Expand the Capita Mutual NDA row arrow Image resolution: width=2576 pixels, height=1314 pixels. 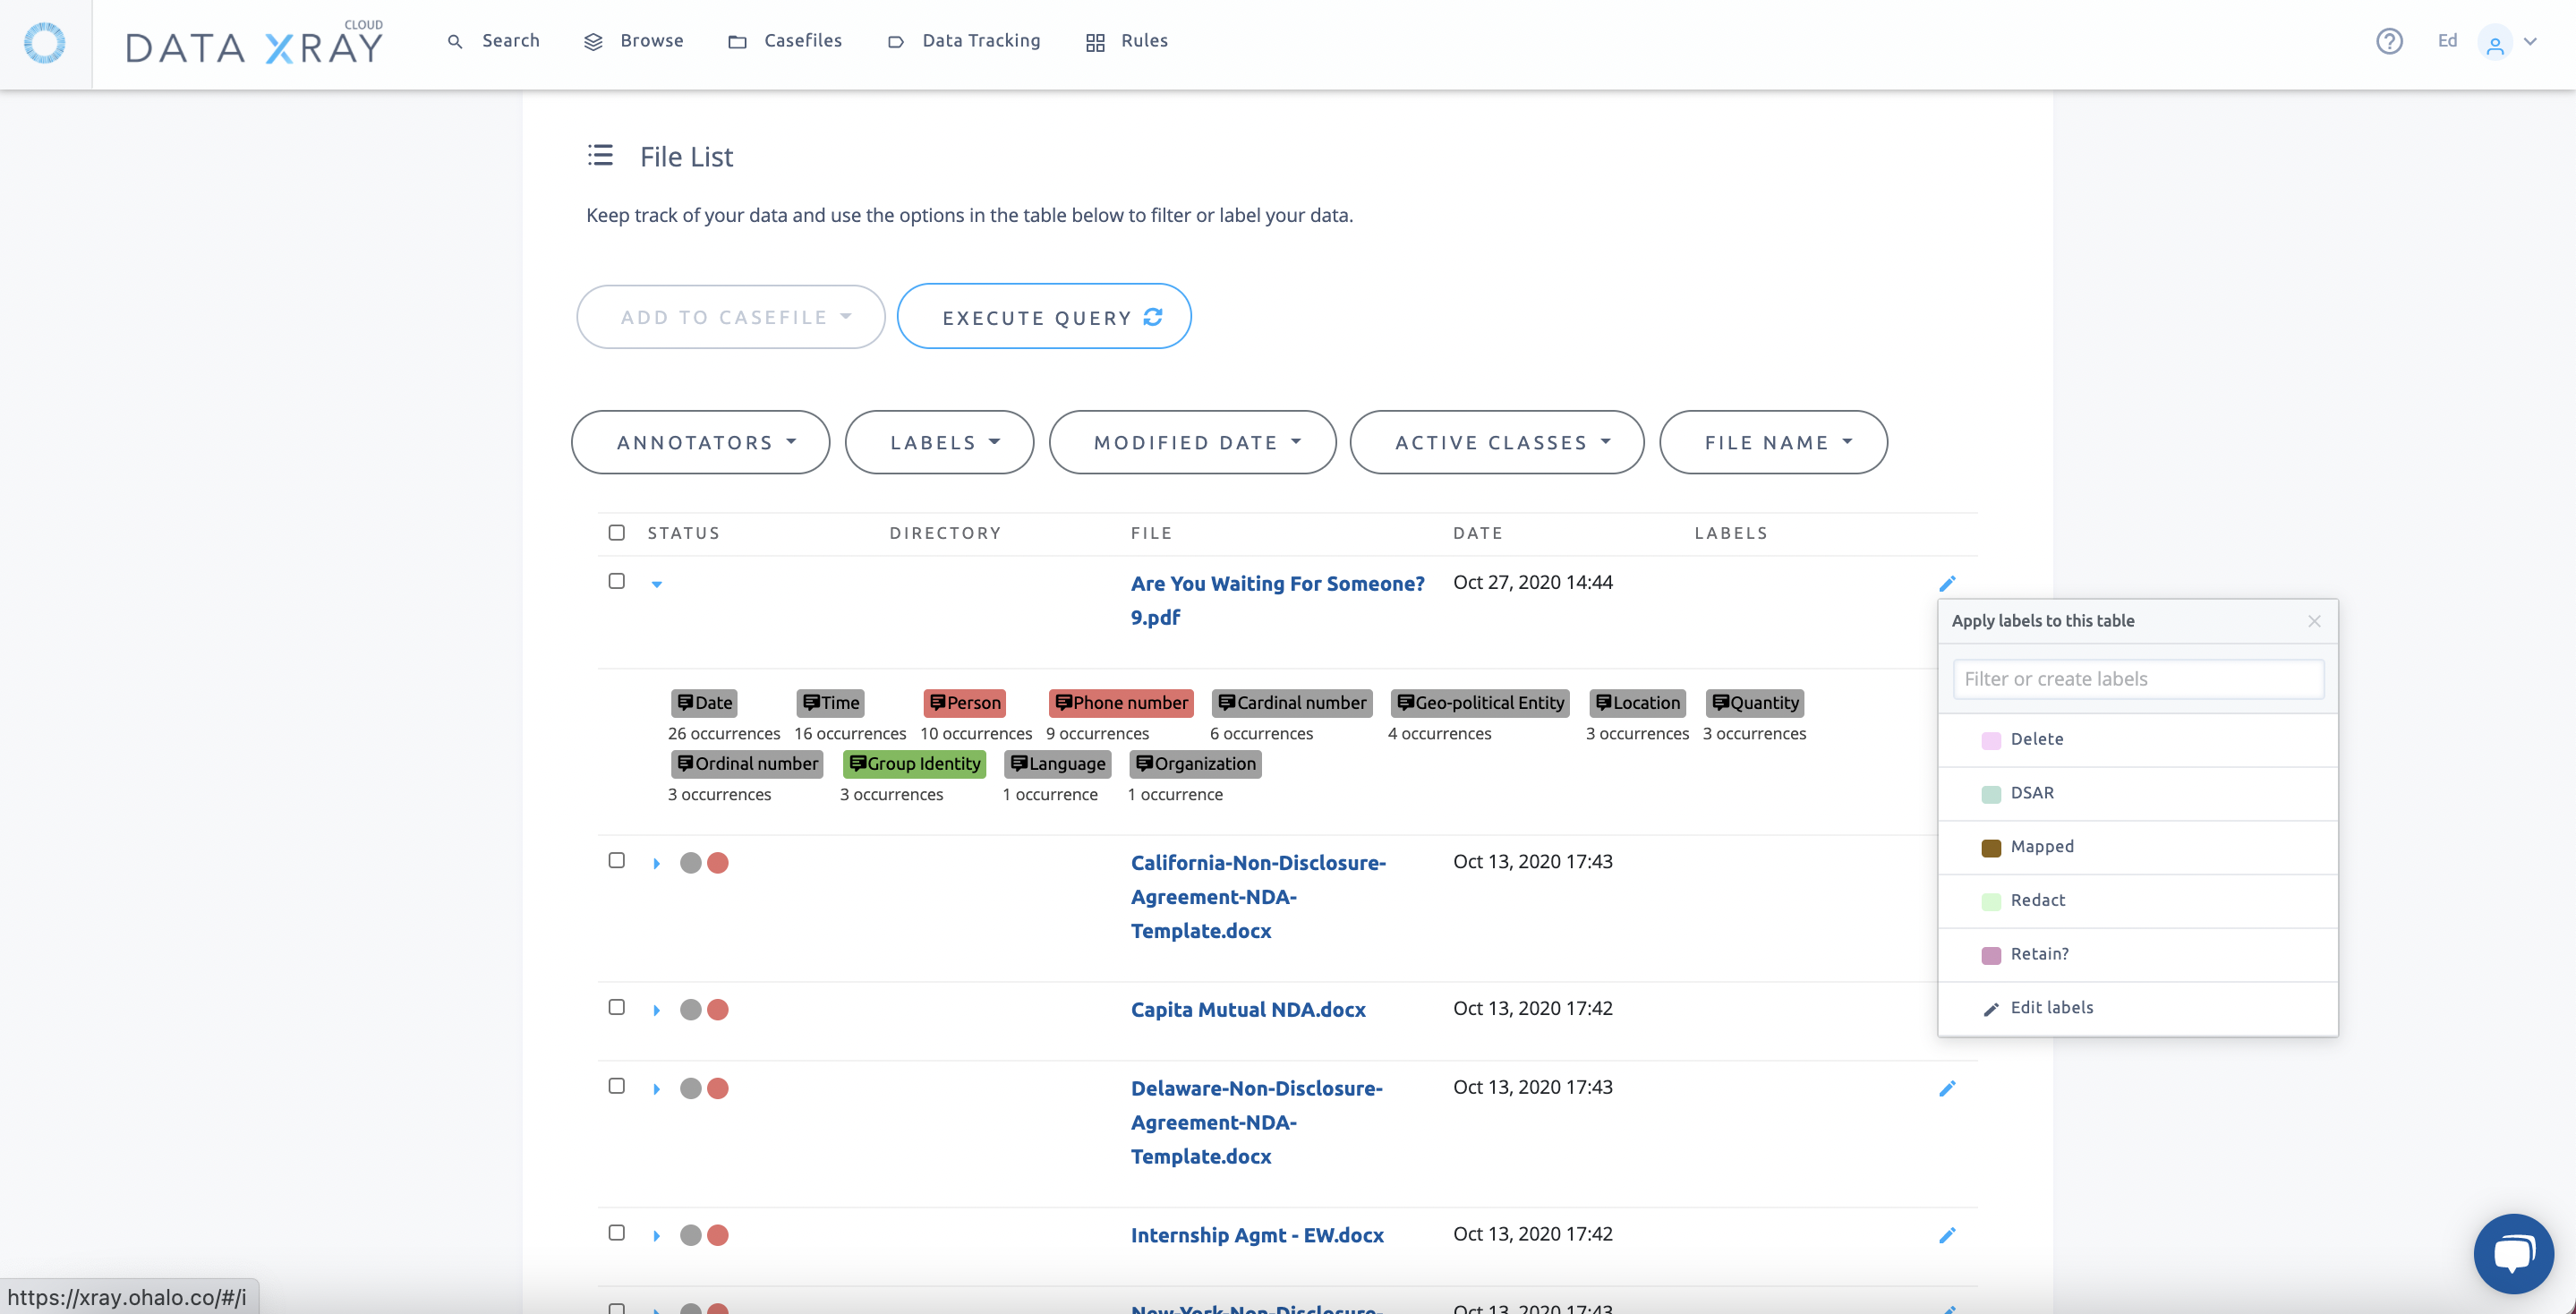(x=657, y=1010)
